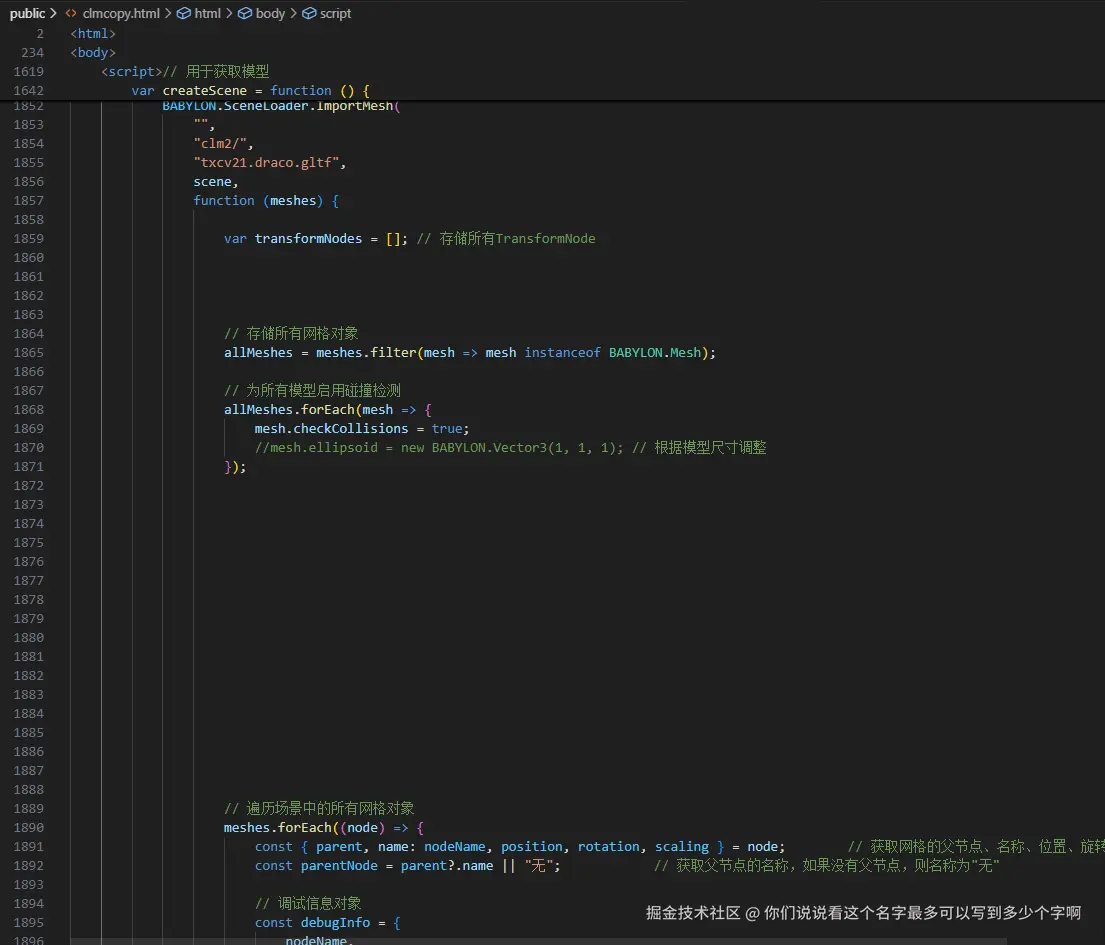Click the comment '// 调试信息对象'
This screenshot has height=945, width=1105.
[x=308, y=903]
